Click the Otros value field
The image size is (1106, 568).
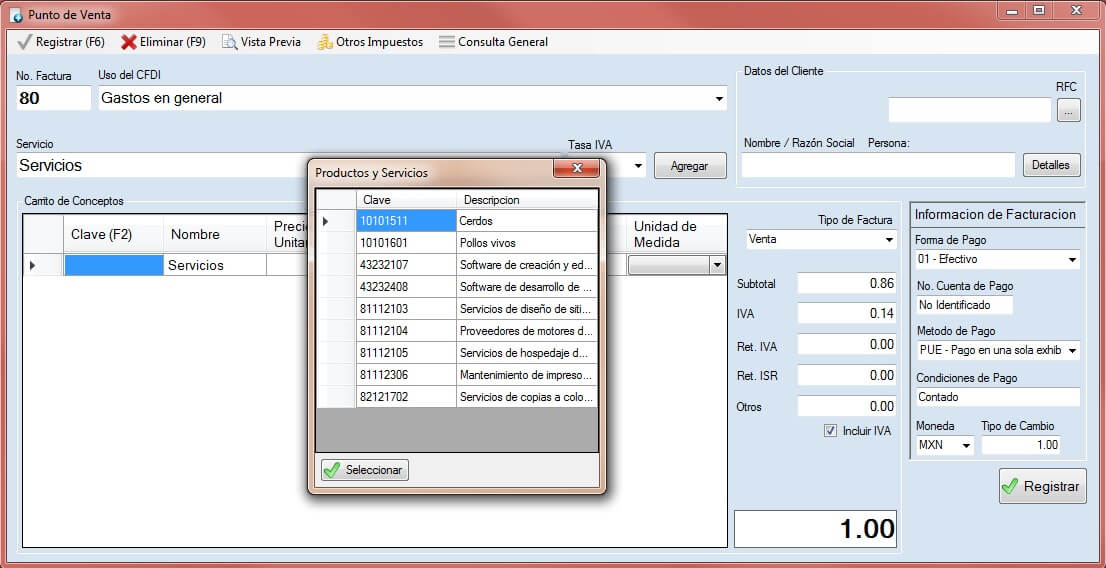(847, 406)
